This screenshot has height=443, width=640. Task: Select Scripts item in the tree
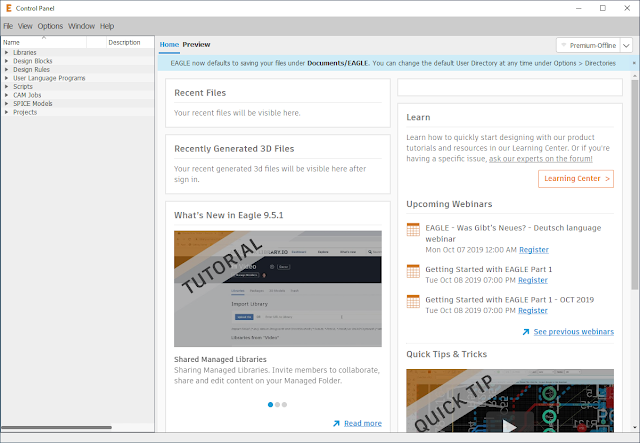[23, 87]
